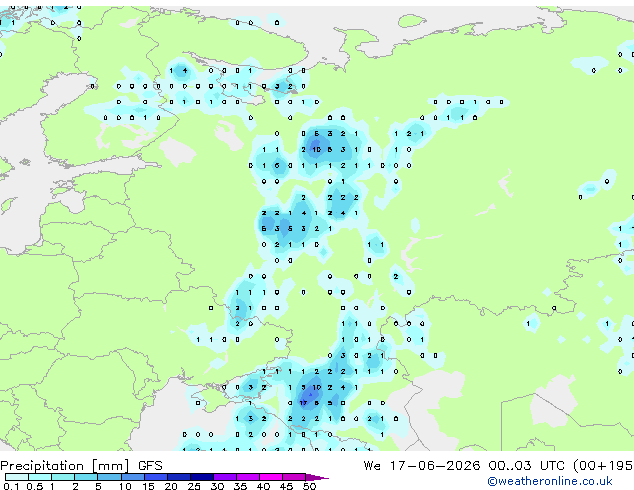Viewport: 634px width, 490px height.
Task: Click legend scale label "30"
Action: point(217,486)
